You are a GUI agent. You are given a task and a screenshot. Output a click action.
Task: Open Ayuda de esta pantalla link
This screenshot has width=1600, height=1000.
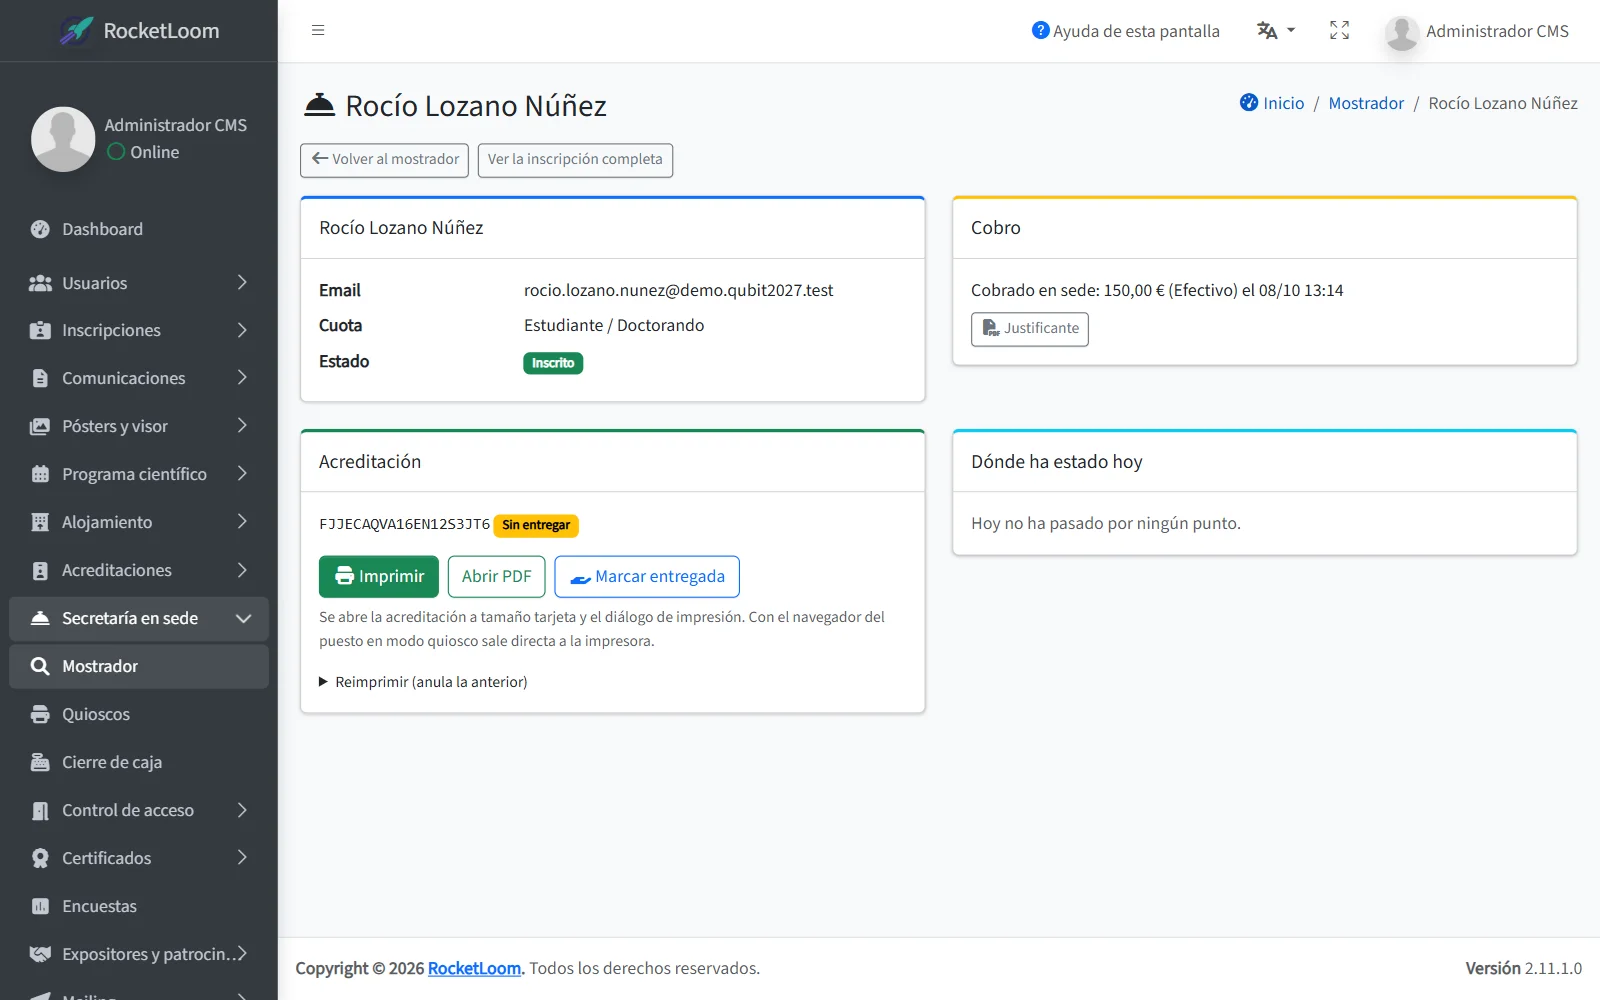coord(1125,31)
